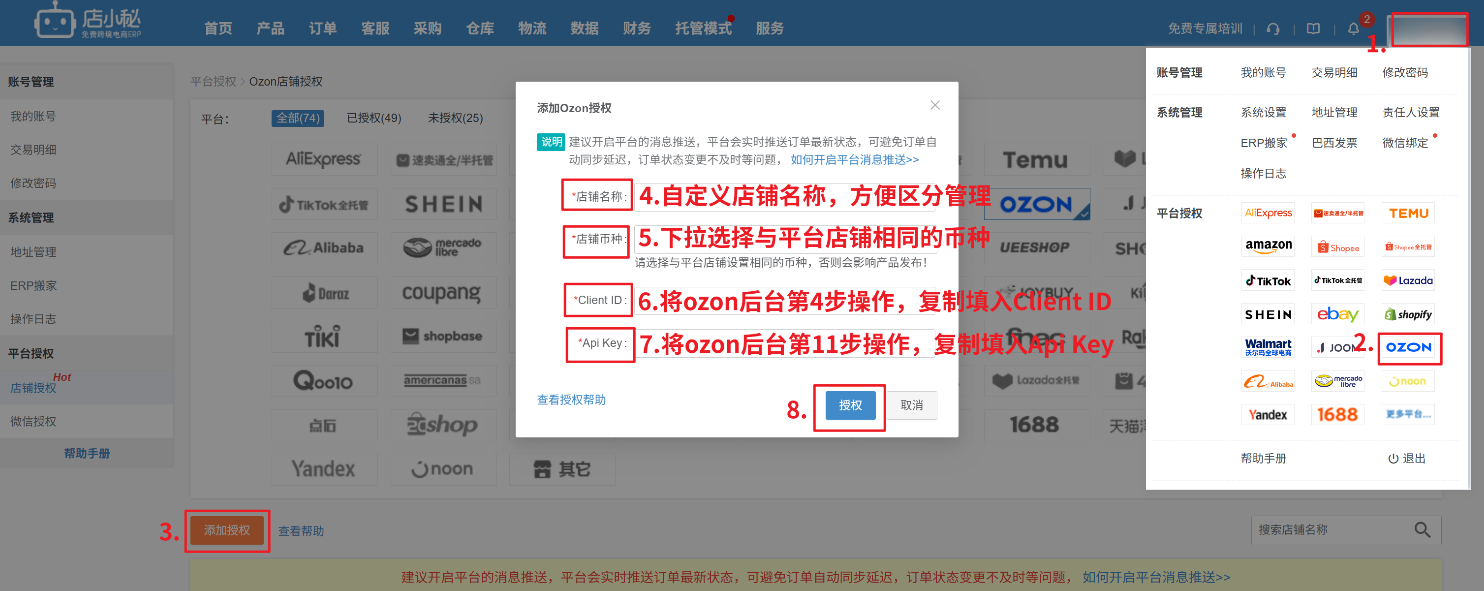Open the 物流 top menu
Screen dimensions: 1484x591
pos(532,28)
